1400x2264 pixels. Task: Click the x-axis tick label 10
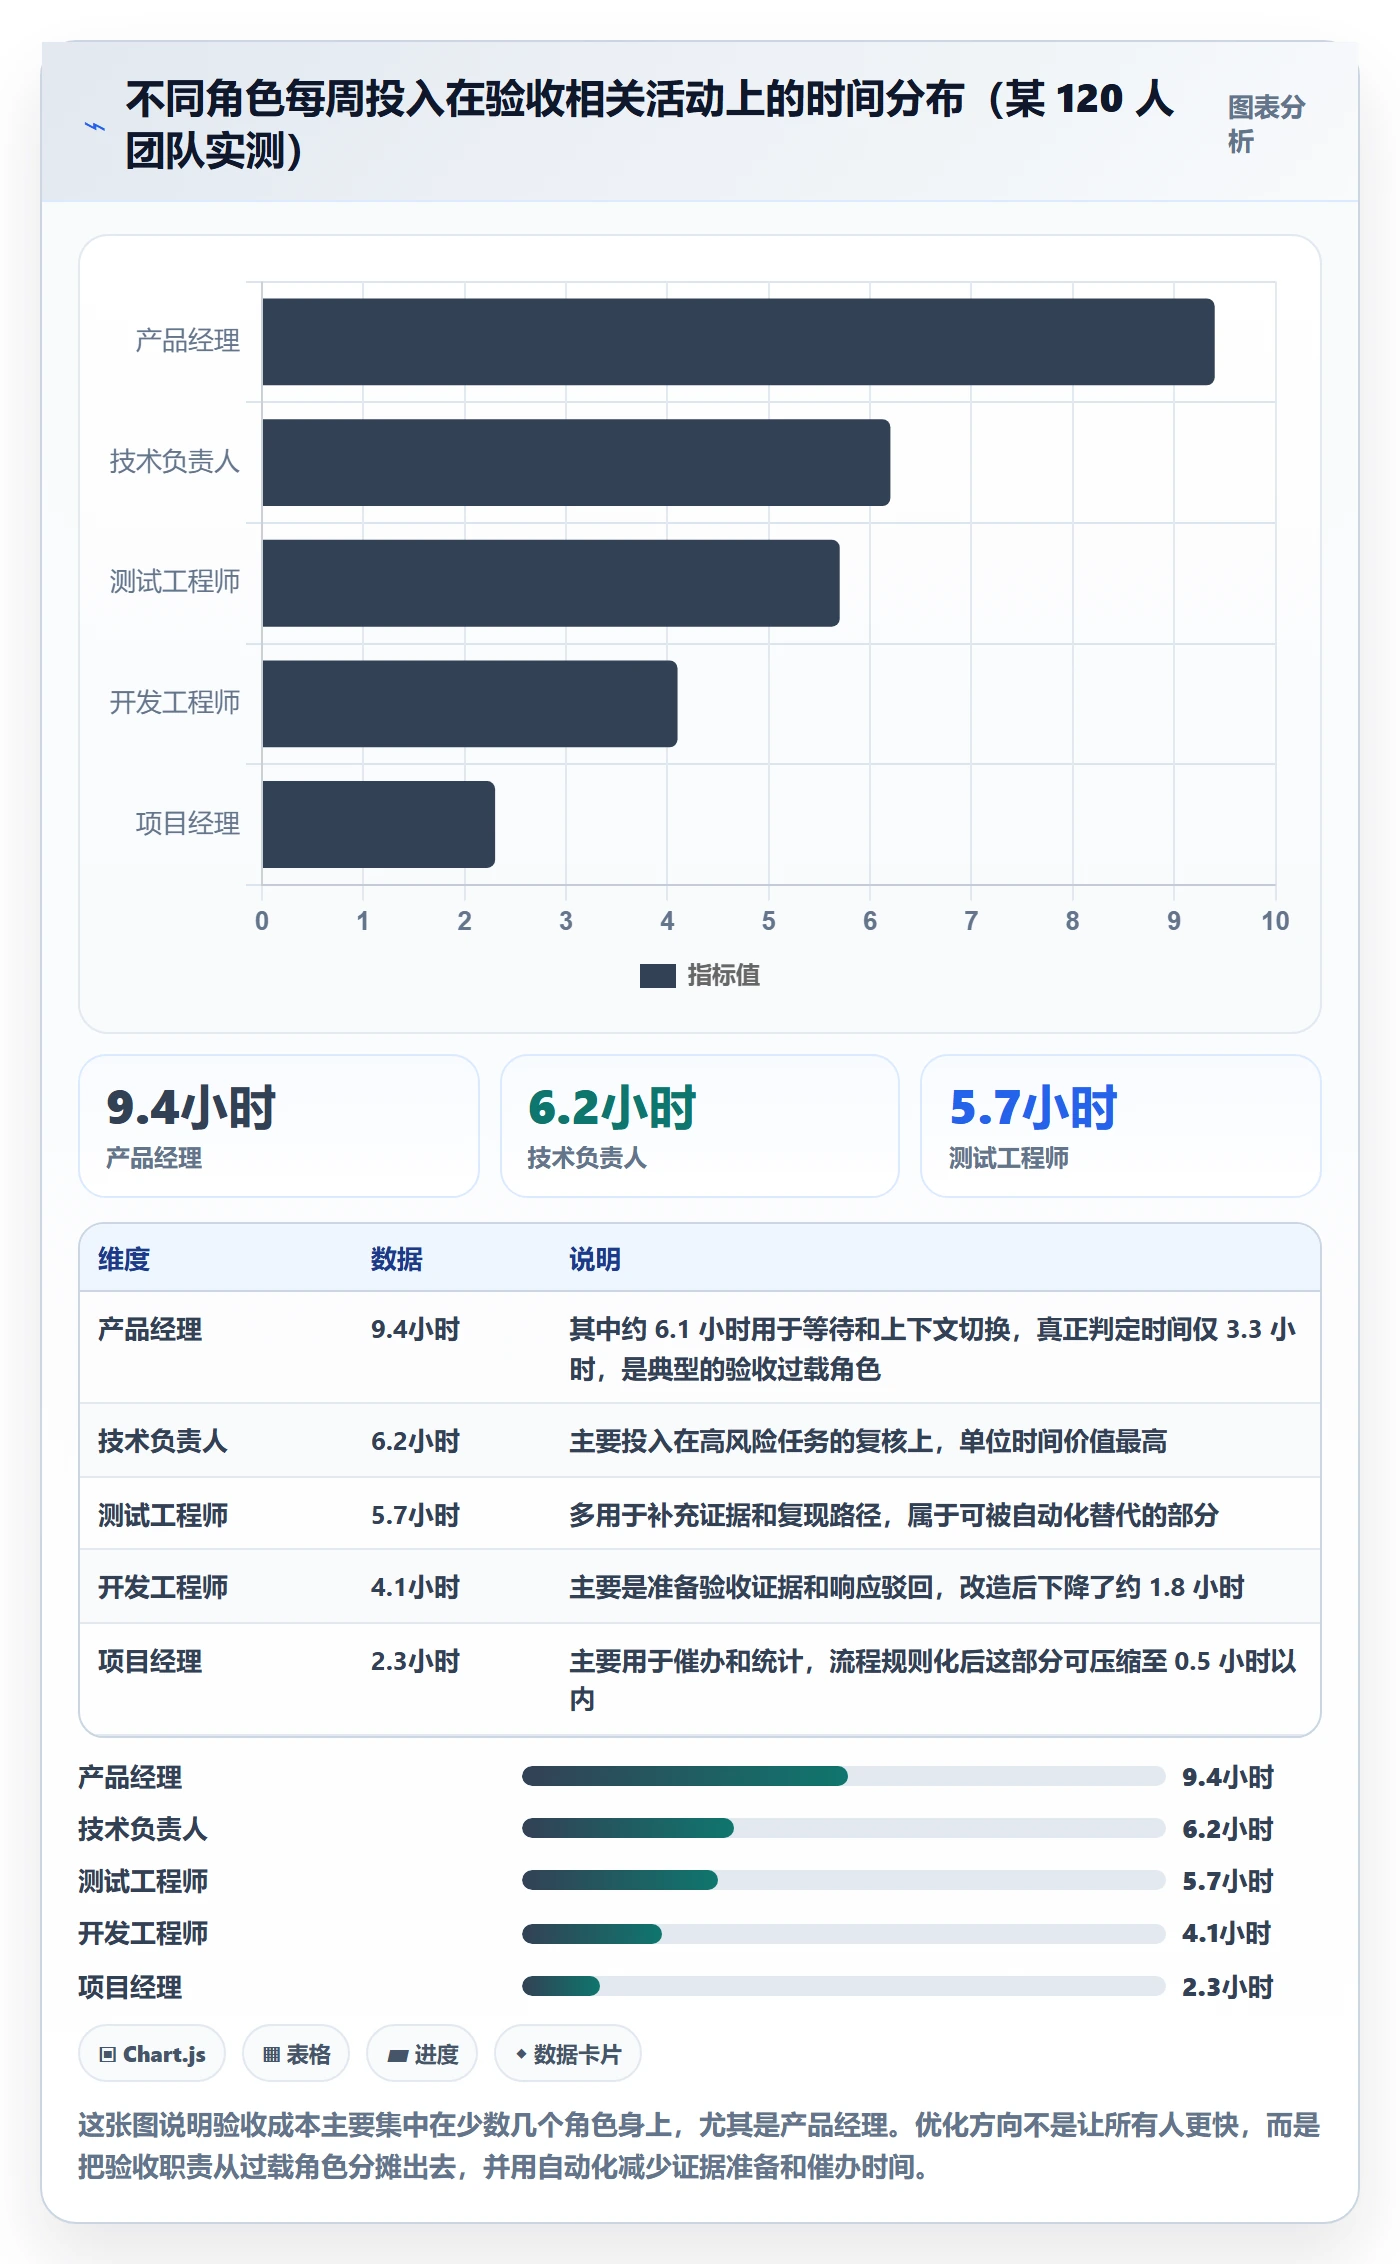click(x=1275, y=921)
